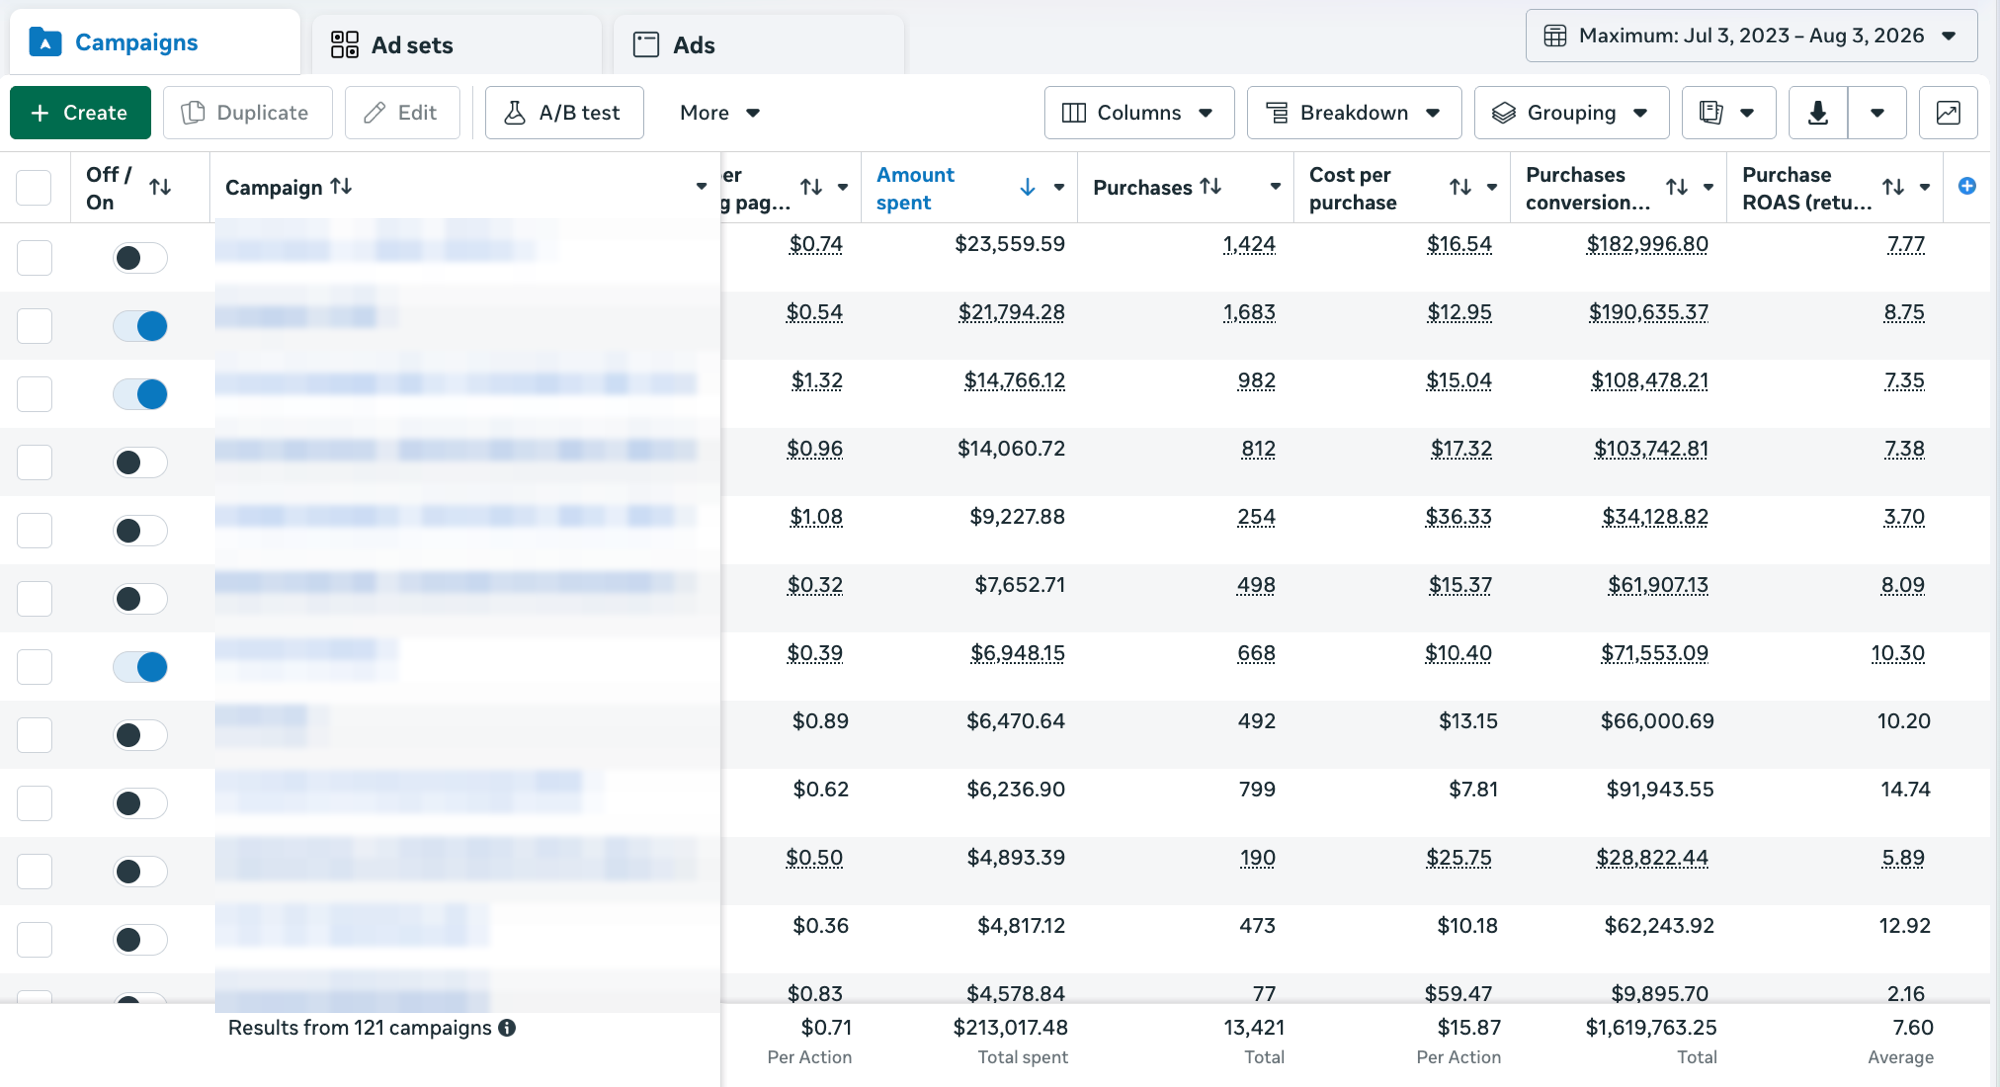Sort by Purchases column arrows

click(1211, 186)
